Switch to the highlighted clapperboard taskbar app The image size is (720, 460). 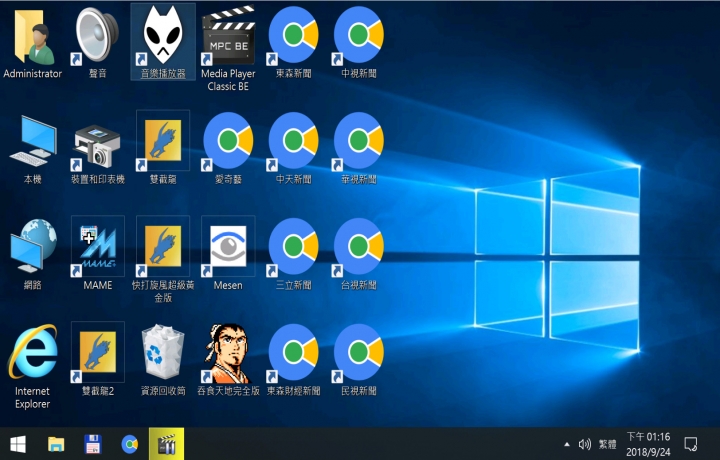click(x=166, y=444)
